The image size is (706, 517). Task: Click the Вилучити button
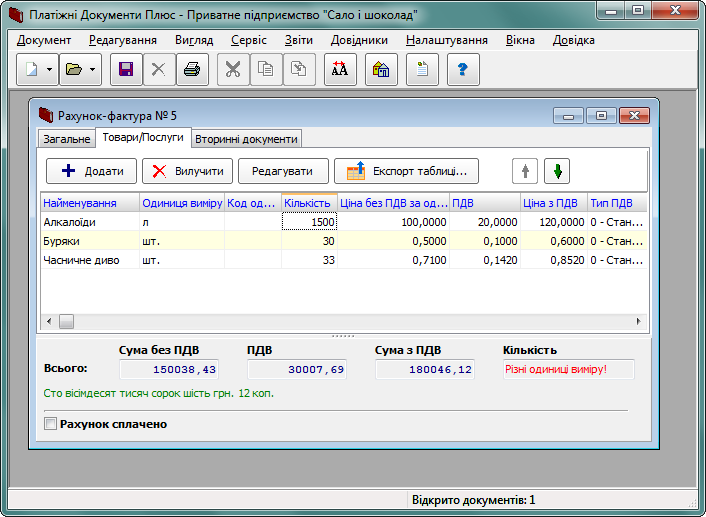tap(187, 171)
